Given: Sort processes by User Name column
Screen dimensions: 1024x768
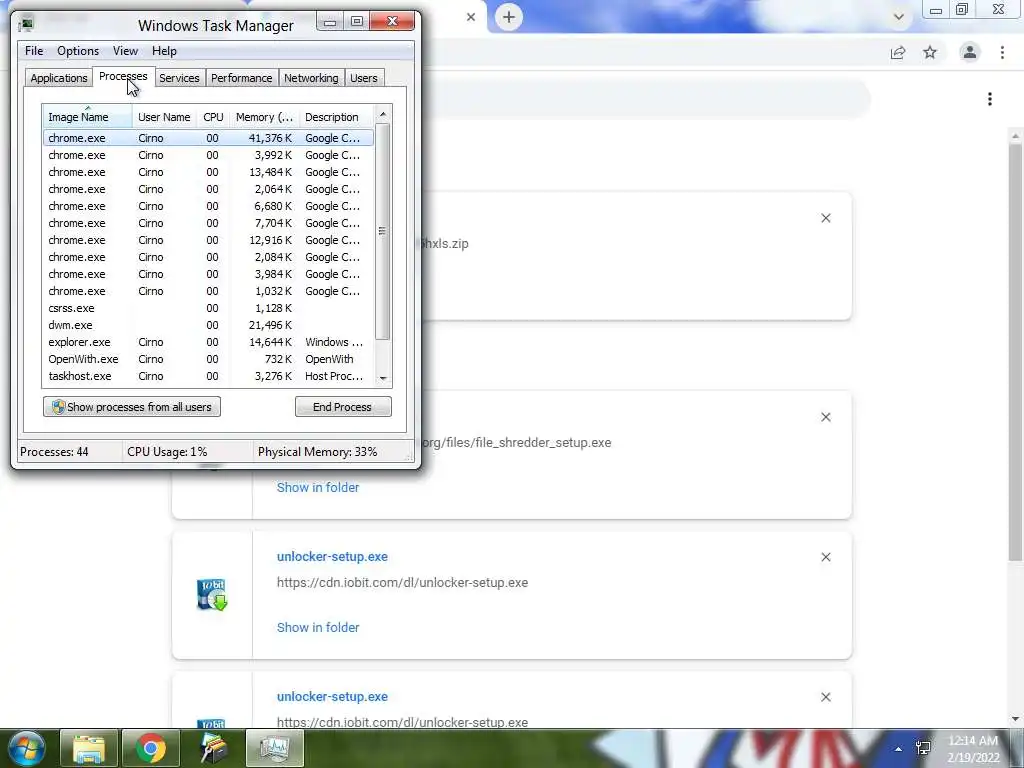Looking at the screenshot, I should tap(165, 117).
